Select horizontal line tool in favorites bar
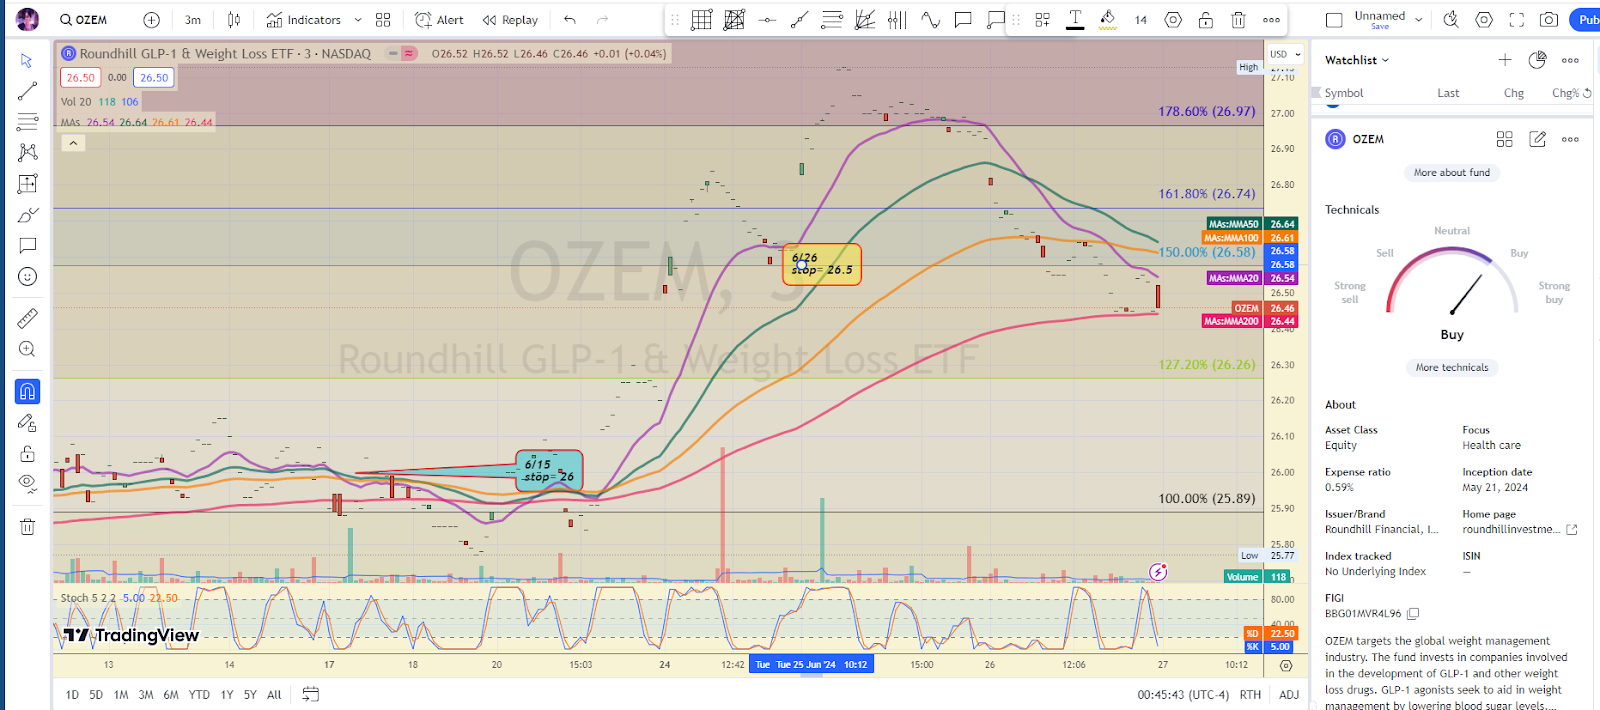1600x710 pixels. [x=767, y=20]
